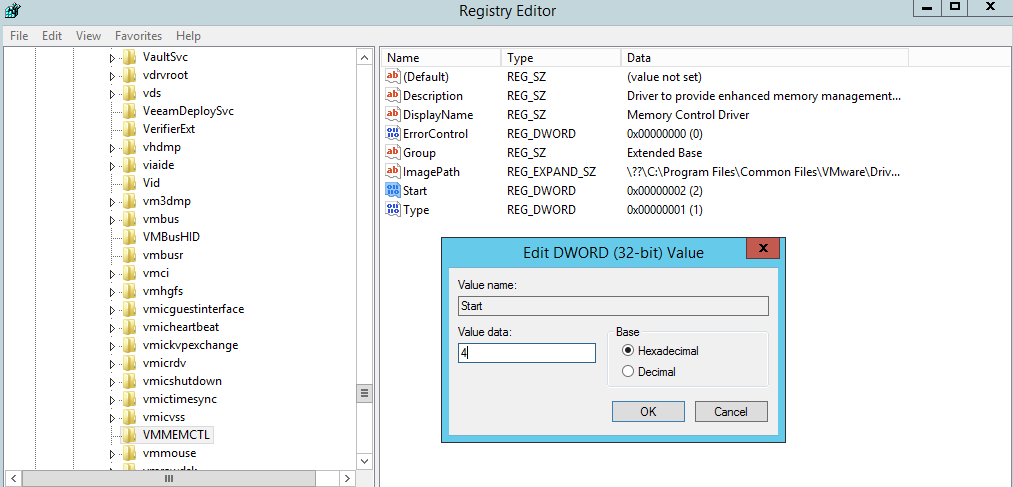Select the Hexadecimal base option

628,351
